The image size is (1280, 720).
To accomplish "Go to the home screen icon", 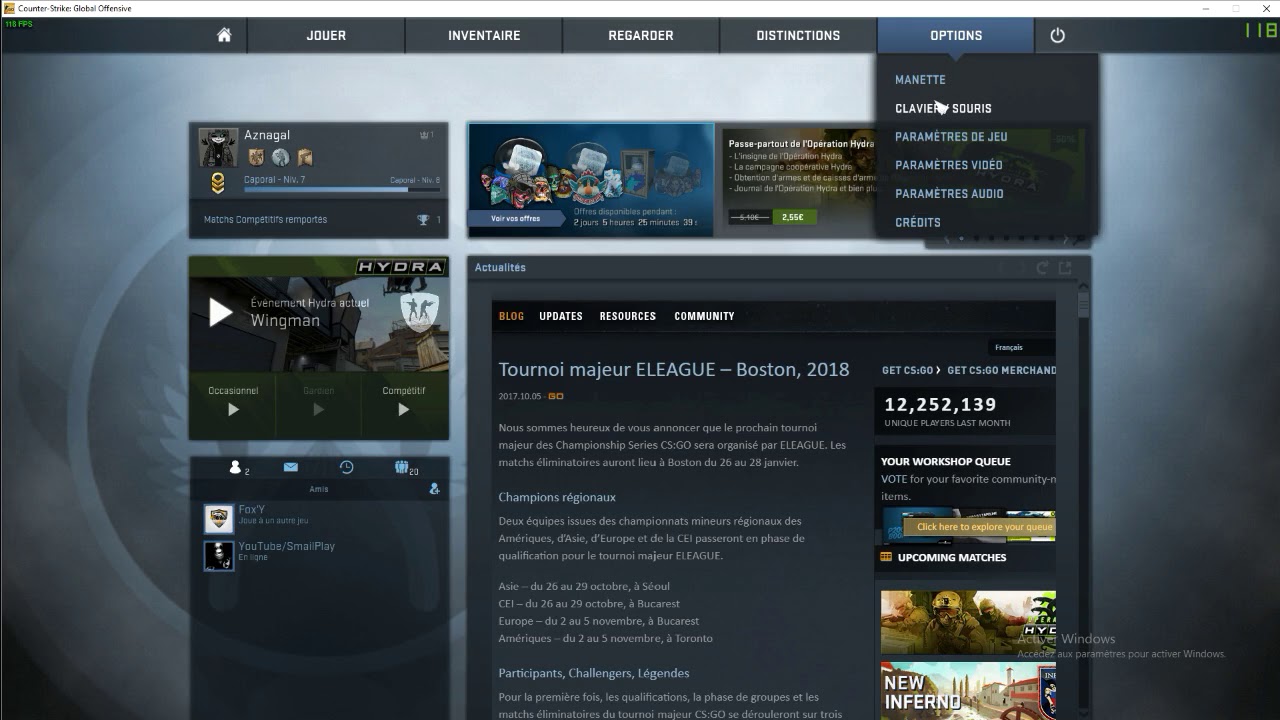I will [224, 35].
